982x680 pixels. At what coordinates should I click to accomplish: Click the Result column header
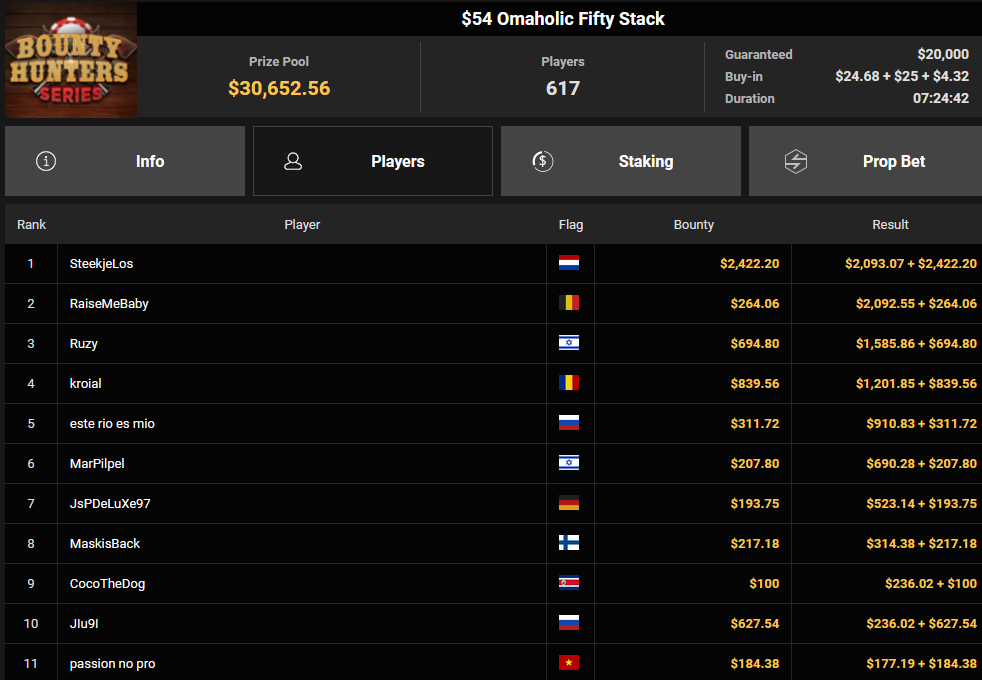(x=890, y=224)
